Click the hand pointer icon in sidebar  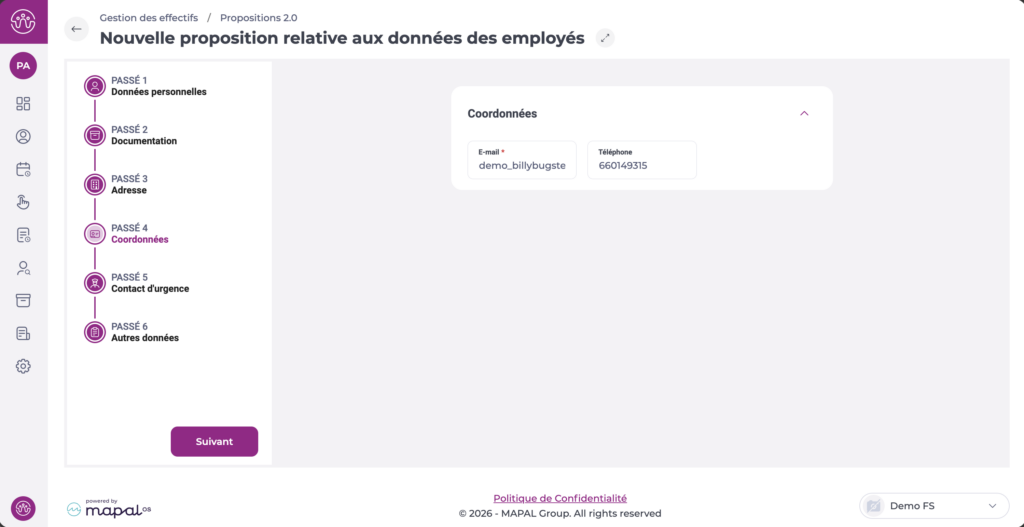click(x=23, y=202)
